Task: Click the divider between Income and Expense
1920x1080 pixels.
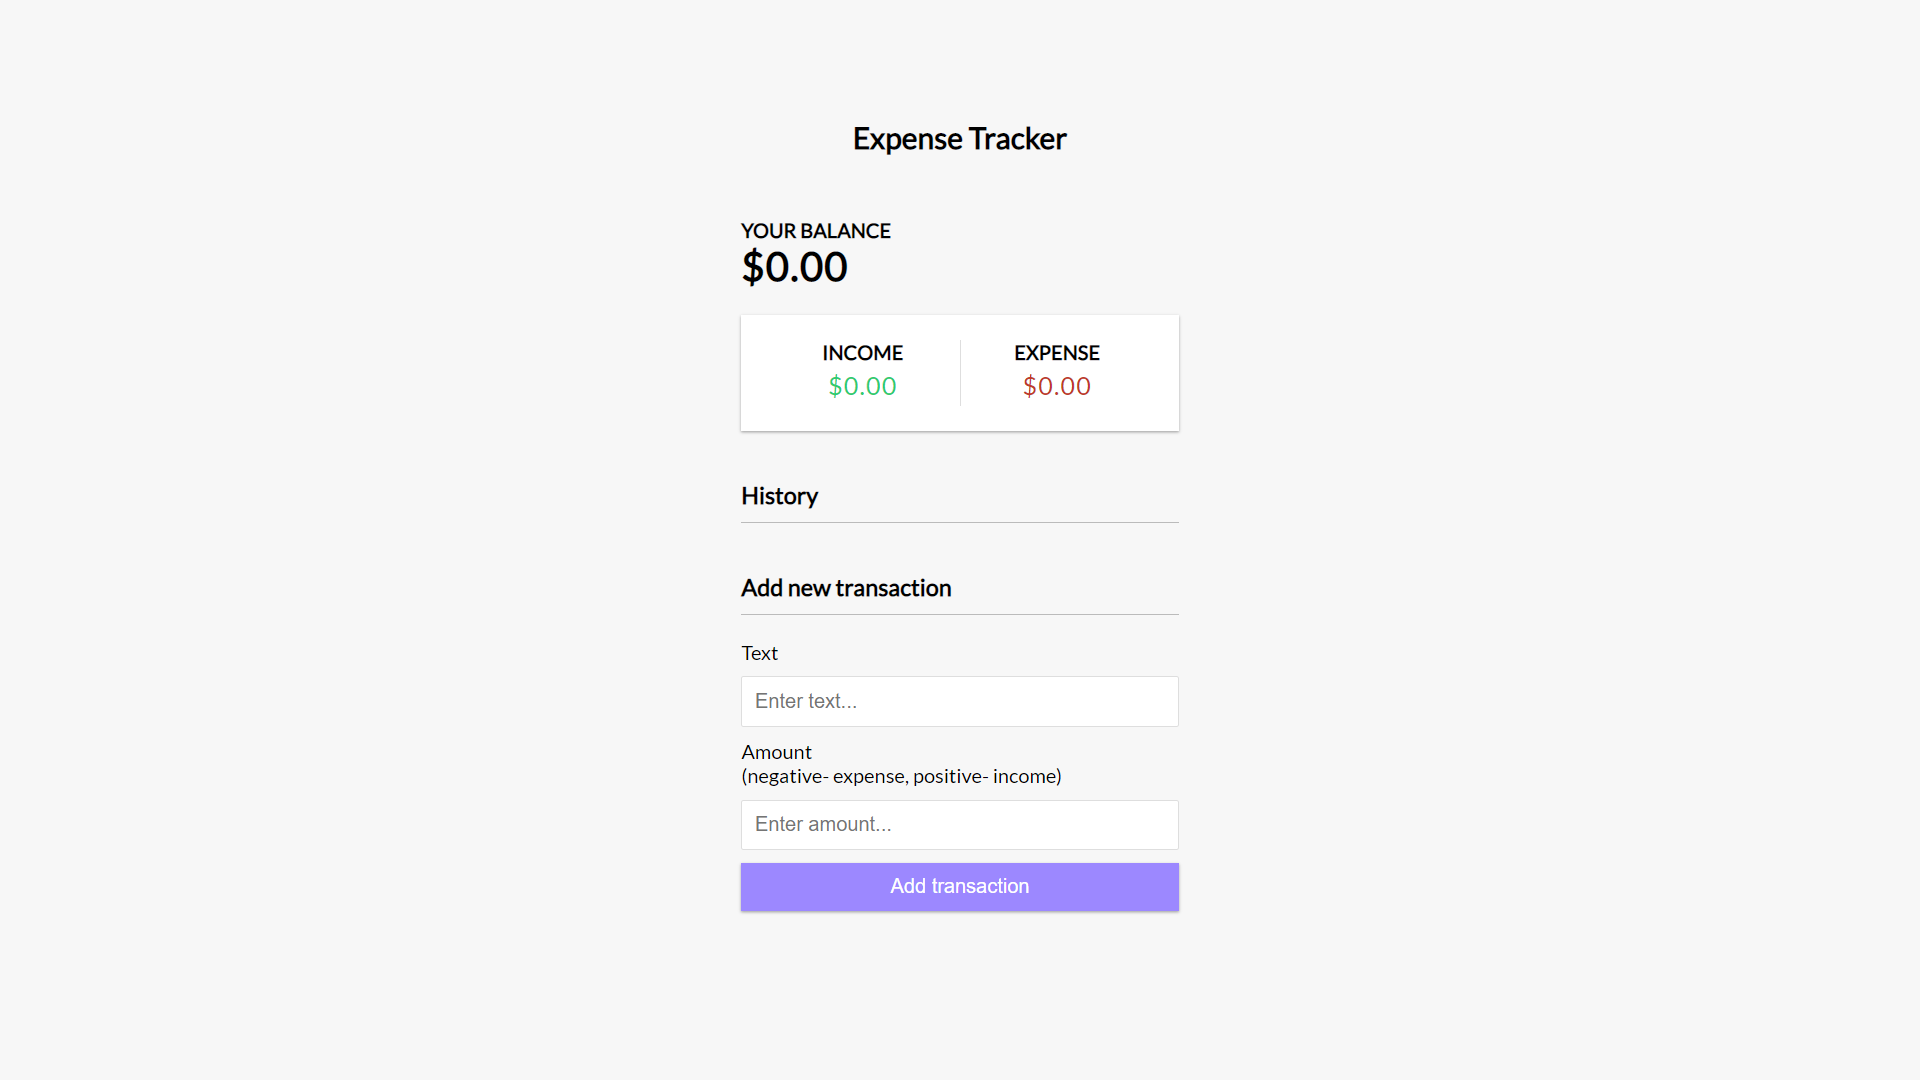Action: click(960, 373)
